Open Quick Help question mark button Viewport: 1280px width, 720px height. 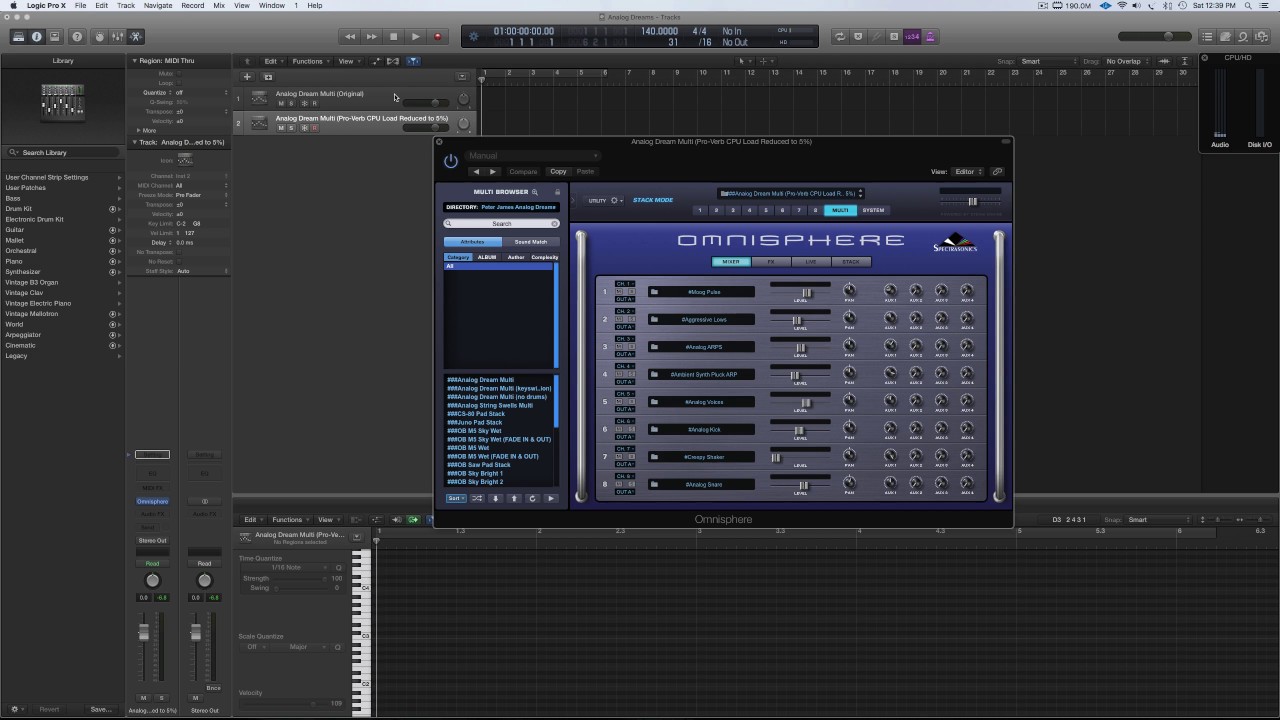click(x=77, y=37)
